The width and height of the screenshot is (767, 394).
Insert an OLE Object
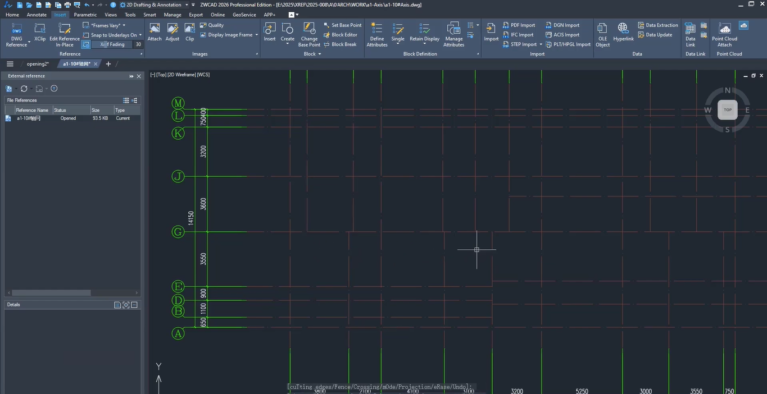pos(603,34)
